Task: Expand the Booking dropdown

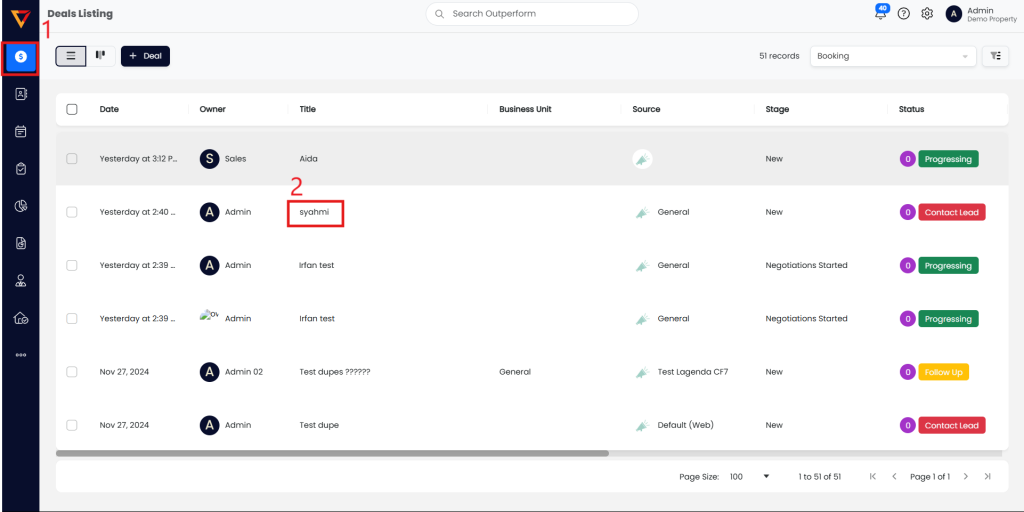Action: [x=893, y=56]
